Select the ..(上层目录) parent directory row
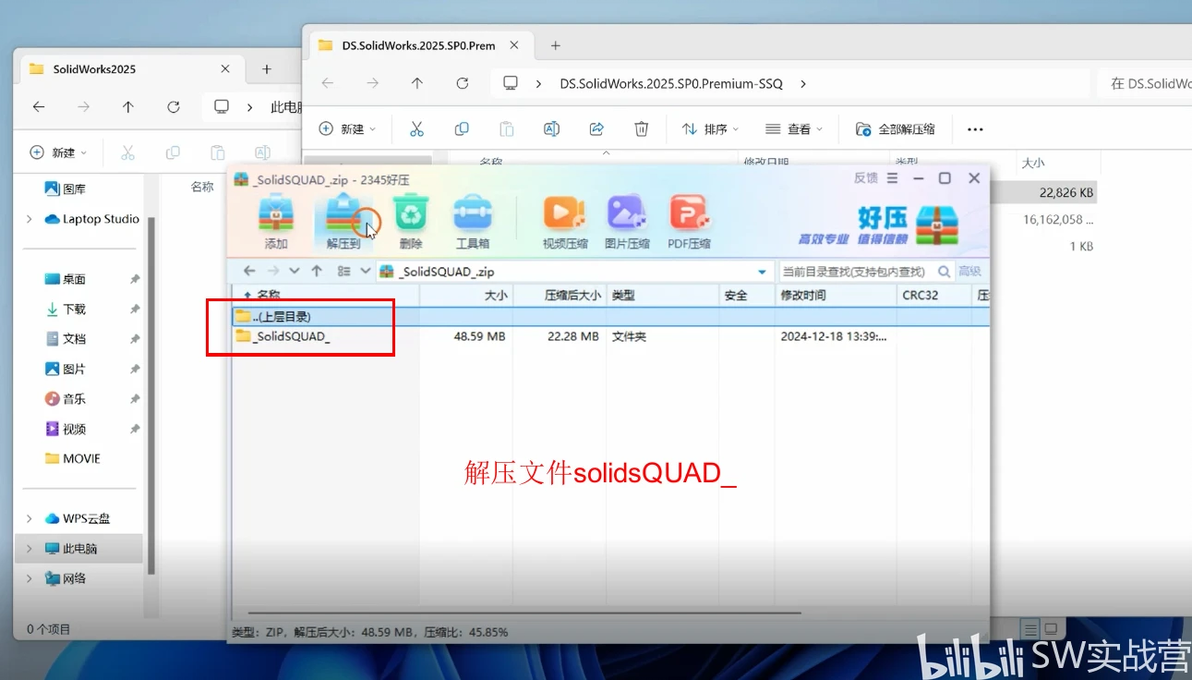Screen dimensions: 1192x680 [x=610, y=316]
